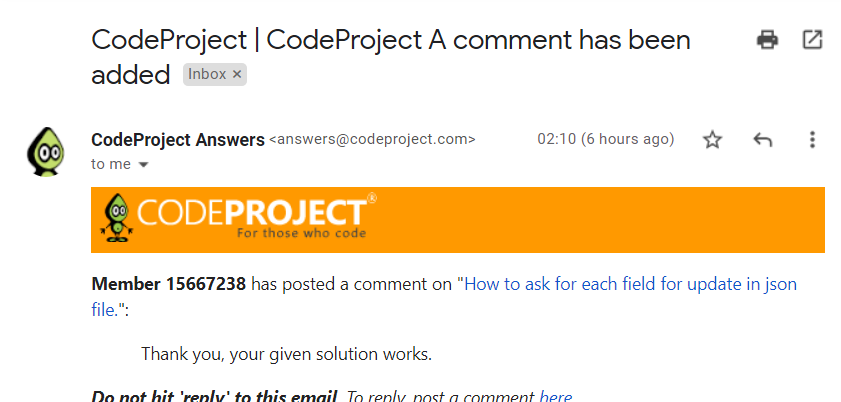
Task: Reply using the arrow icon
Action: [x=763, y=140]
